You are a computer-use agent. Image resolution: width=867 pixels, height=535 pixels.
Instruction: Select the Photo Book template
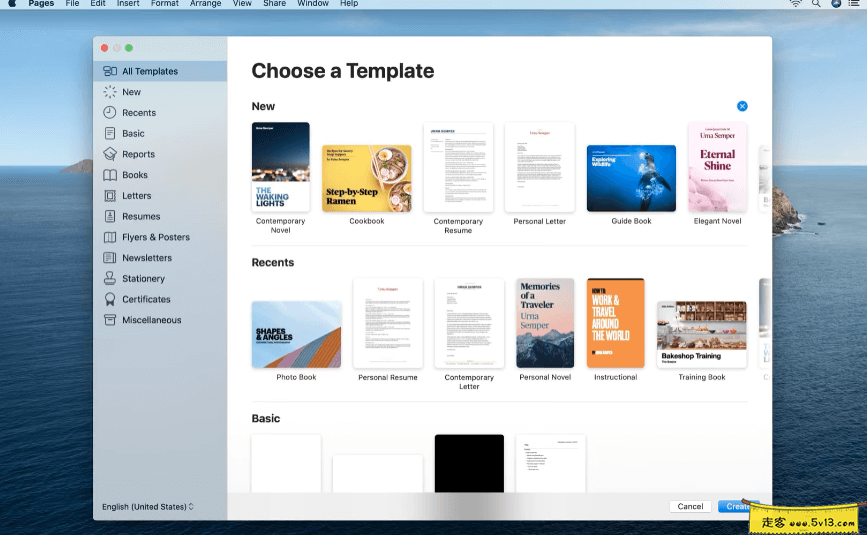[296, 334]
